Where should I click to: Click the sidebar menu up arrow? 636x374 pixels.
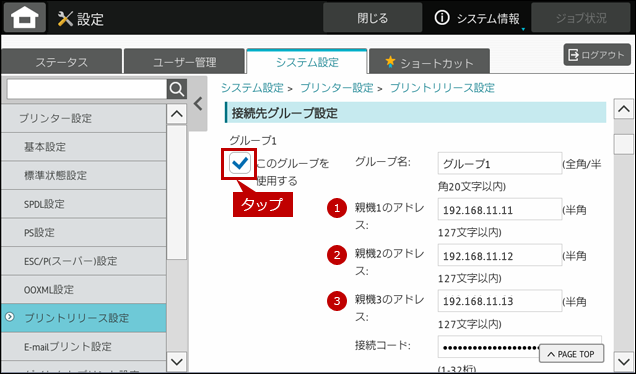pos(177,114)
